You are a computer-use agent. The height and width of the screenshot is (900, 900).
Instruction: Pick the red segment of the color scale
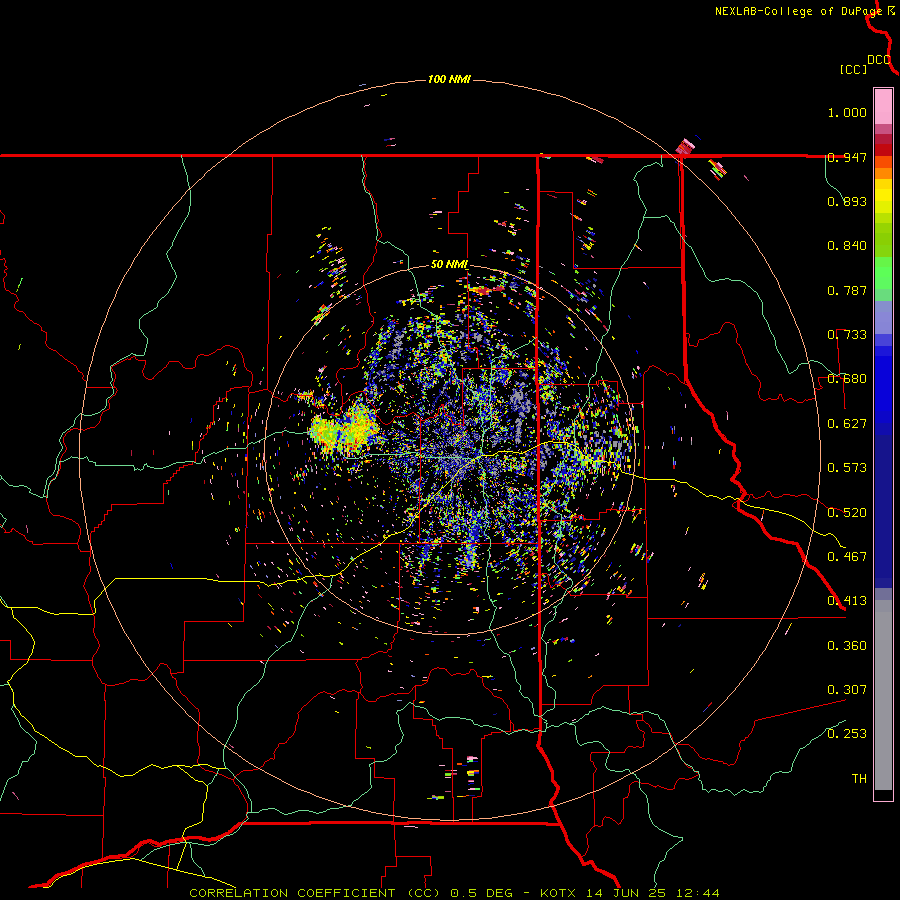(x=883, y=149)
